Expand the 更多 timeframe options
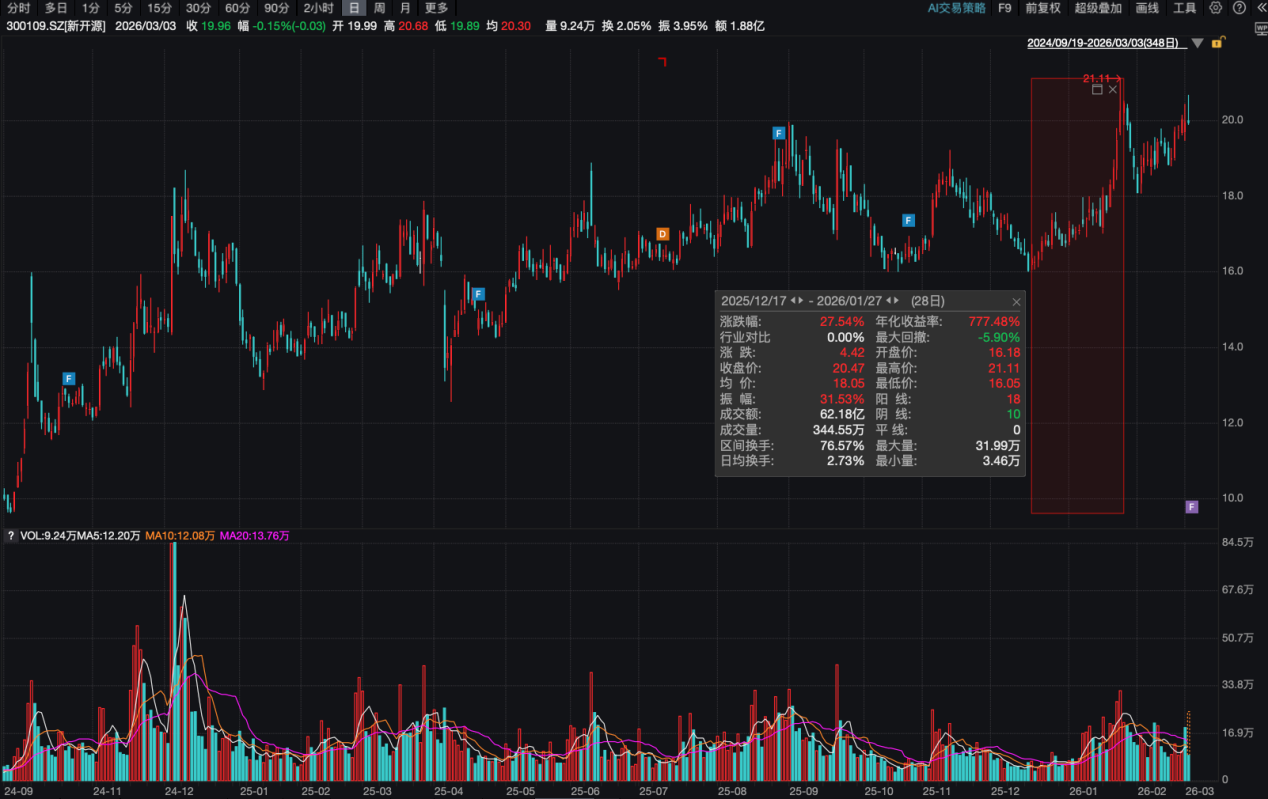This screenshot has width=1268, height=799. 437,8
